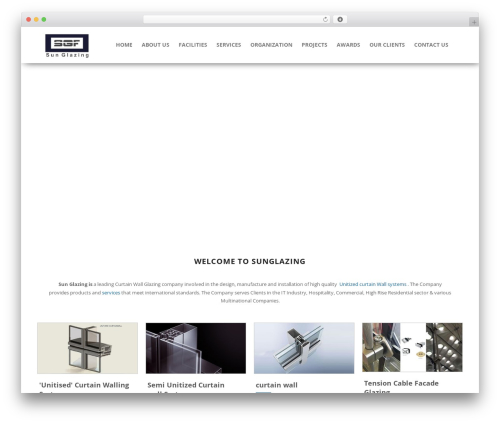Click the services link in the paragraph

click(111, 293)
